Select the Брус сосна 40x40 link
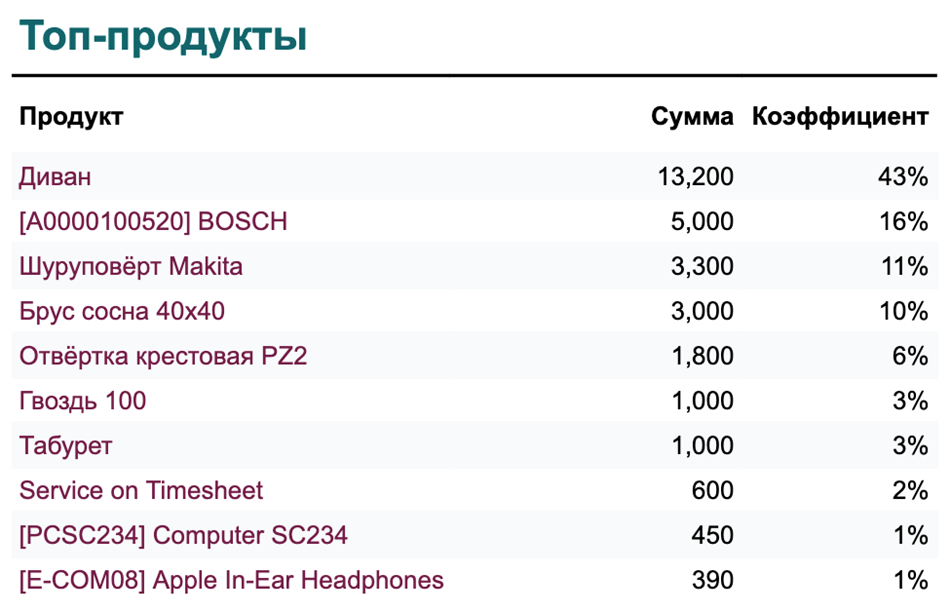 pos(122,311)
